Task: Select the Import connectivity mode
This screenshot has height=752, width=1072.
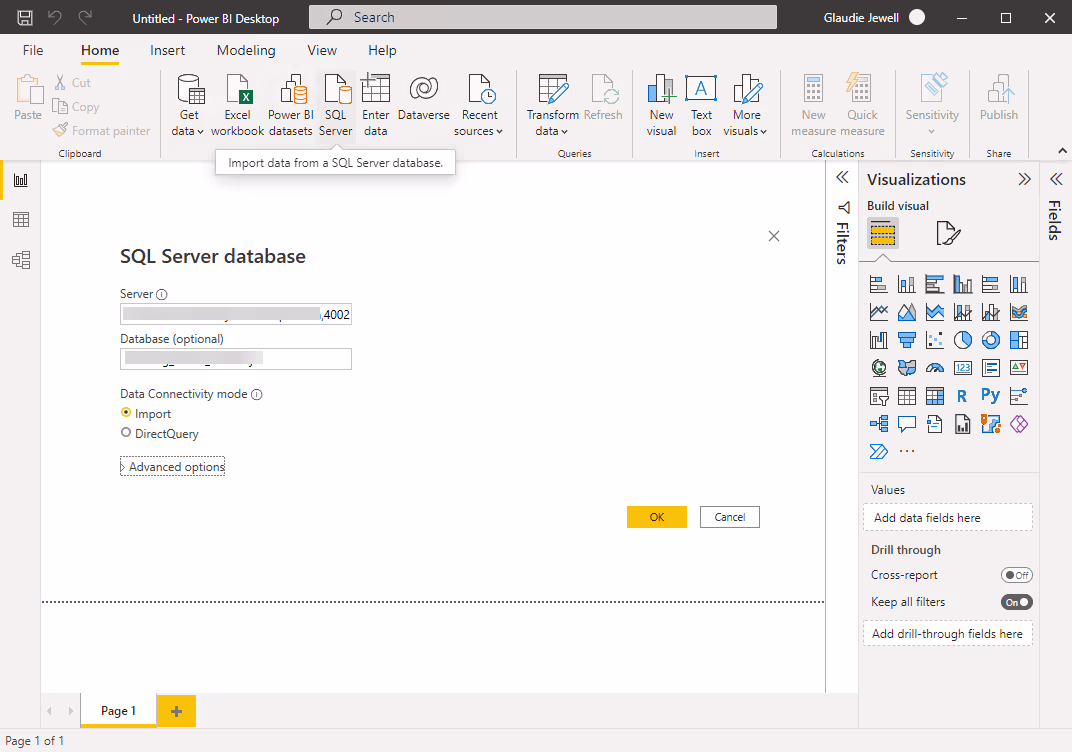Action: (x=126, y=413)
